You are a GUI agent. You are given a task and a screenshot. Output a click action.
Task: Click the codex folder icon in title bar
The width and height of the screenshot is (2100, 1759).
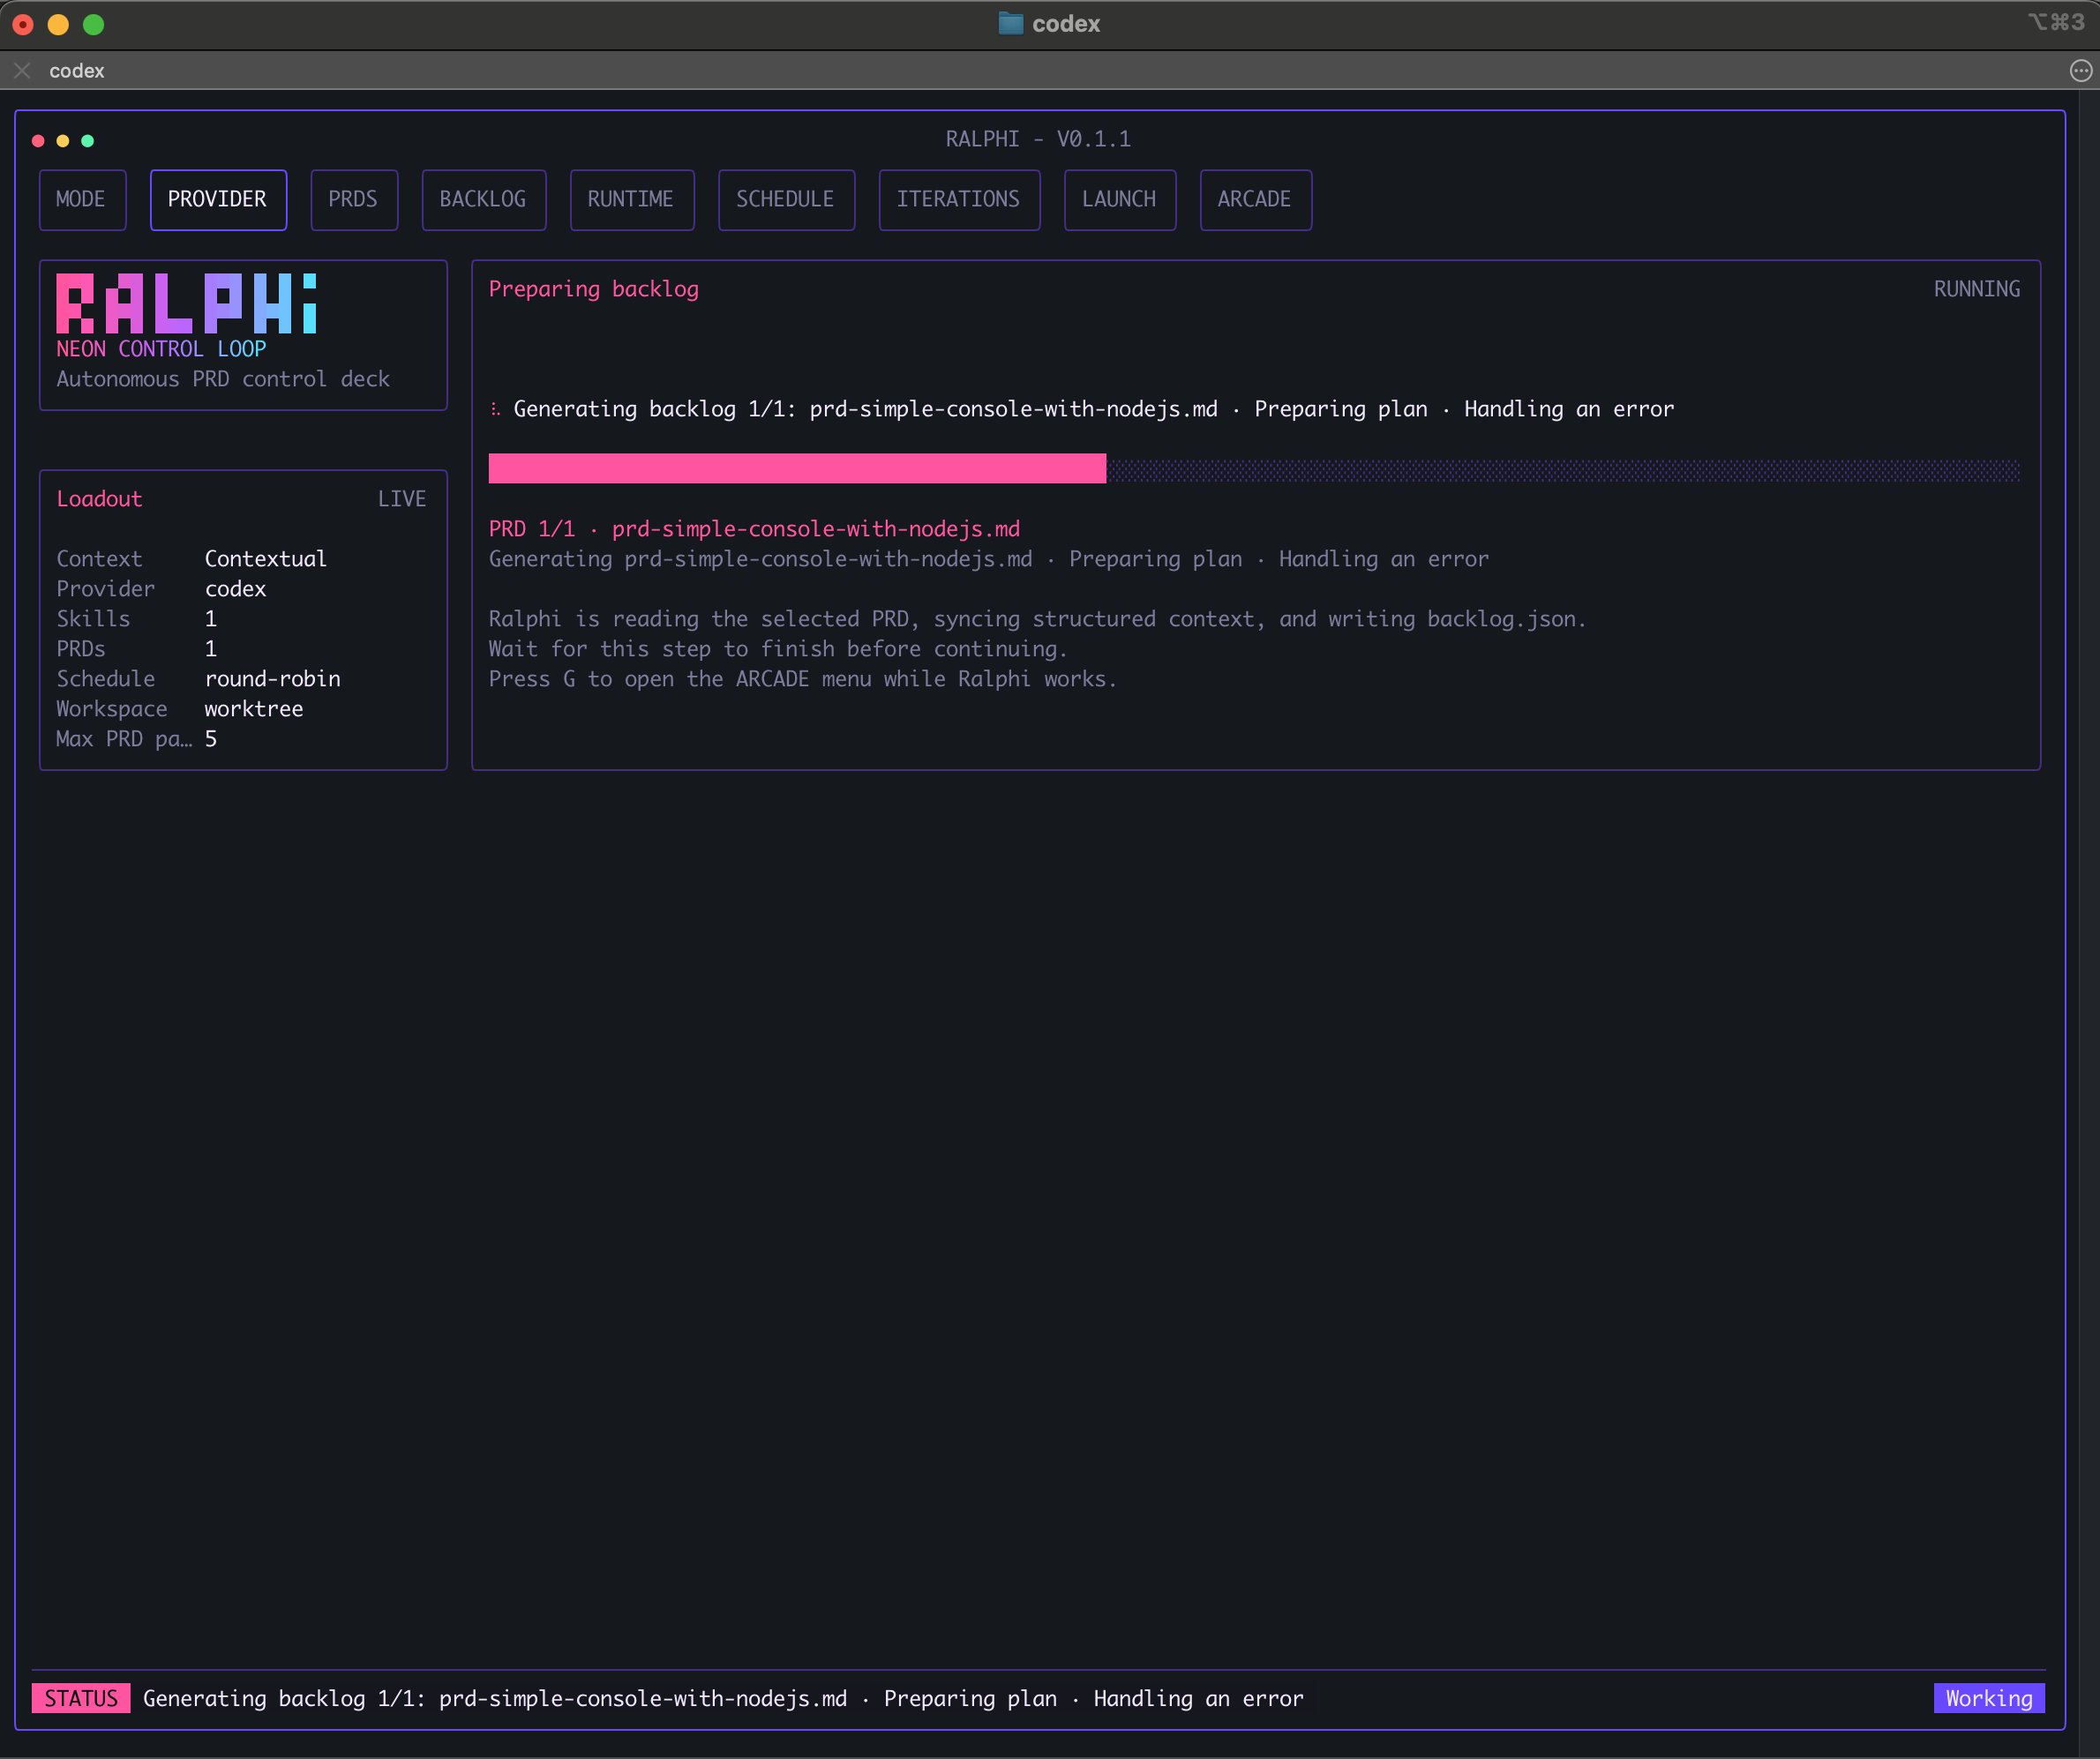click(1011, 23)
